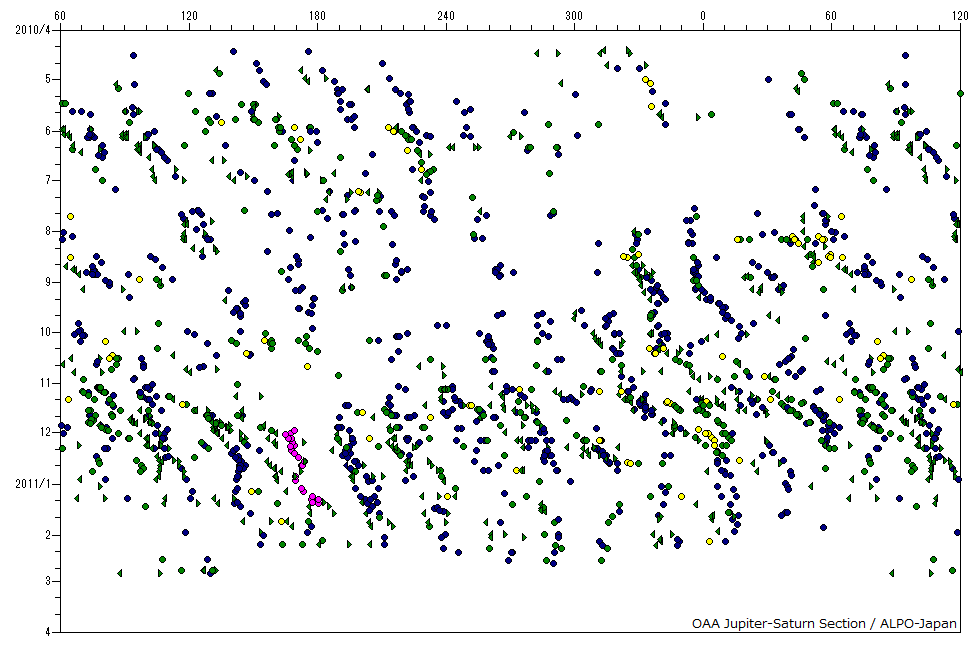The image size is (980, 650).
Task: Click the '180' longitude label on top axis
Action: pos(317,16)
